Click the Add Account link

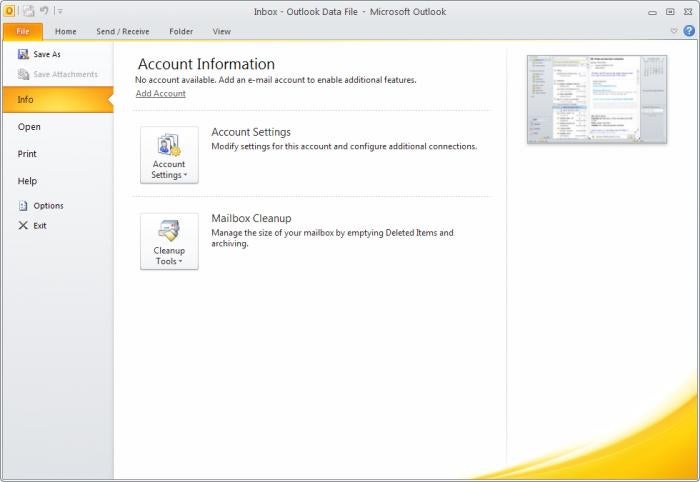161,93
